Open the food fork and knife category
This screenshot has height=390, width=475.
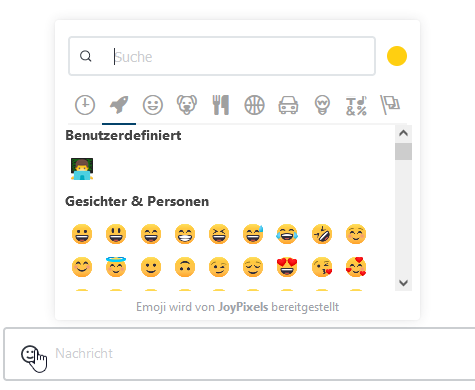click(x=221, y=105)
